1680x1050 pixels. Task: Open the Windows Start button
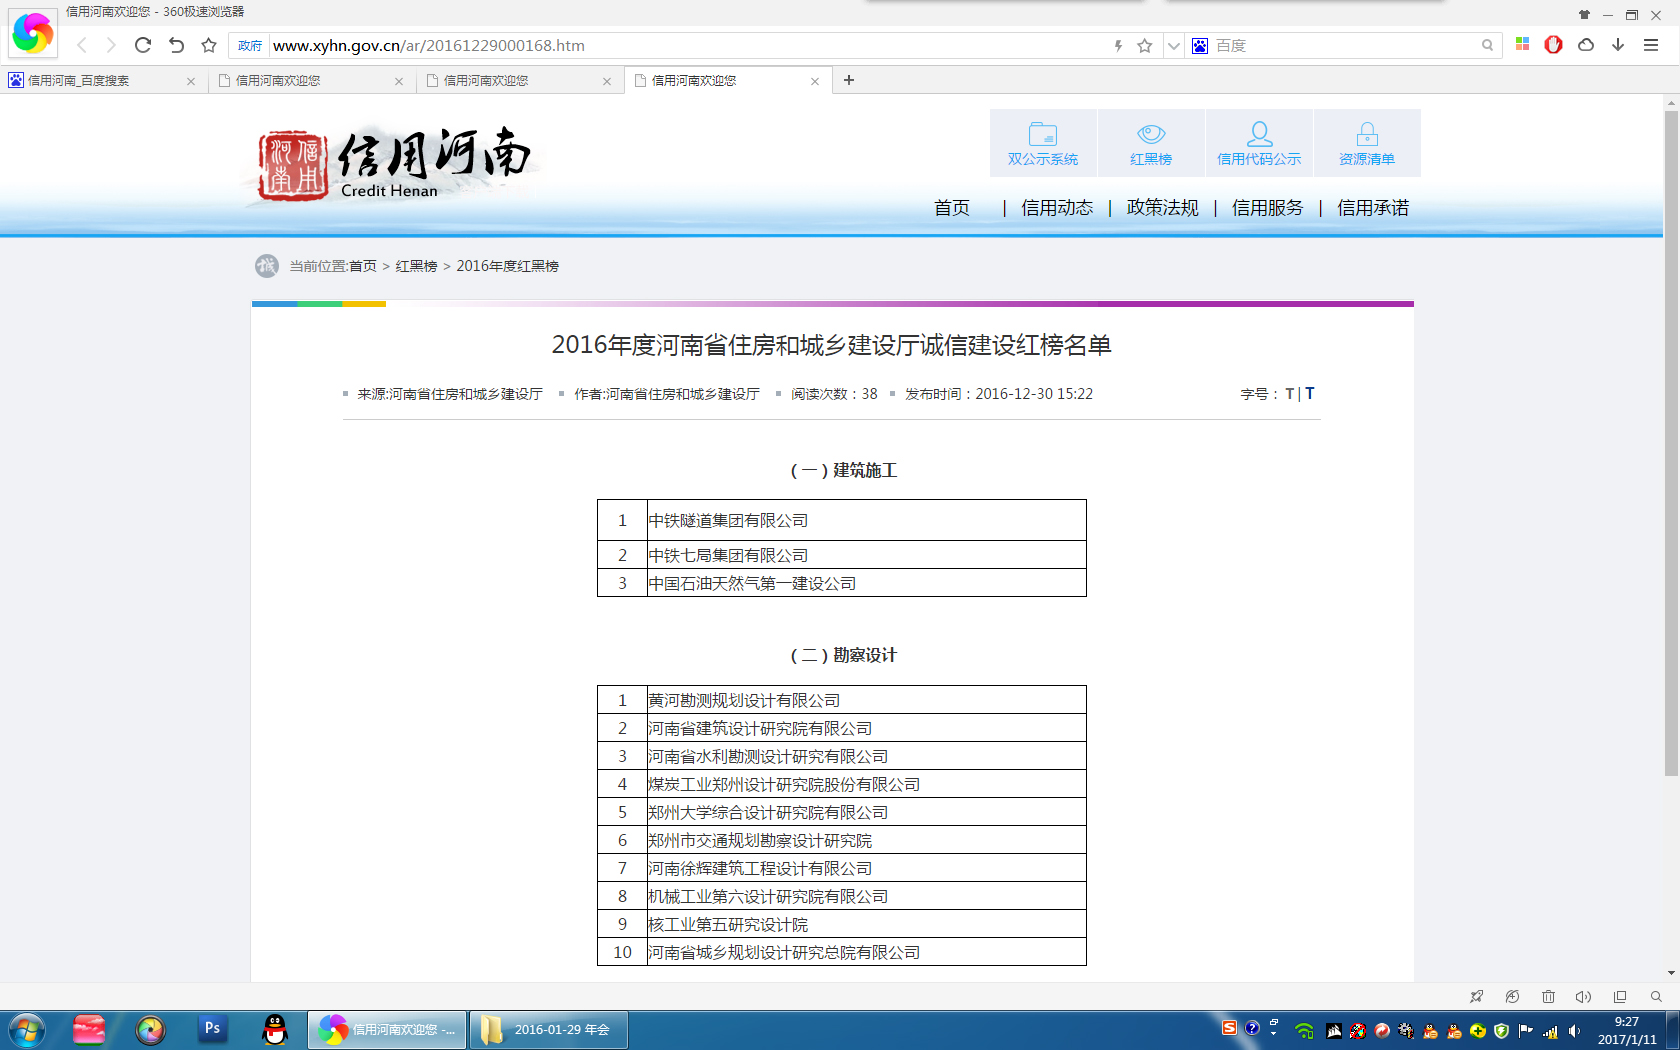click(x=27, y=1030)
